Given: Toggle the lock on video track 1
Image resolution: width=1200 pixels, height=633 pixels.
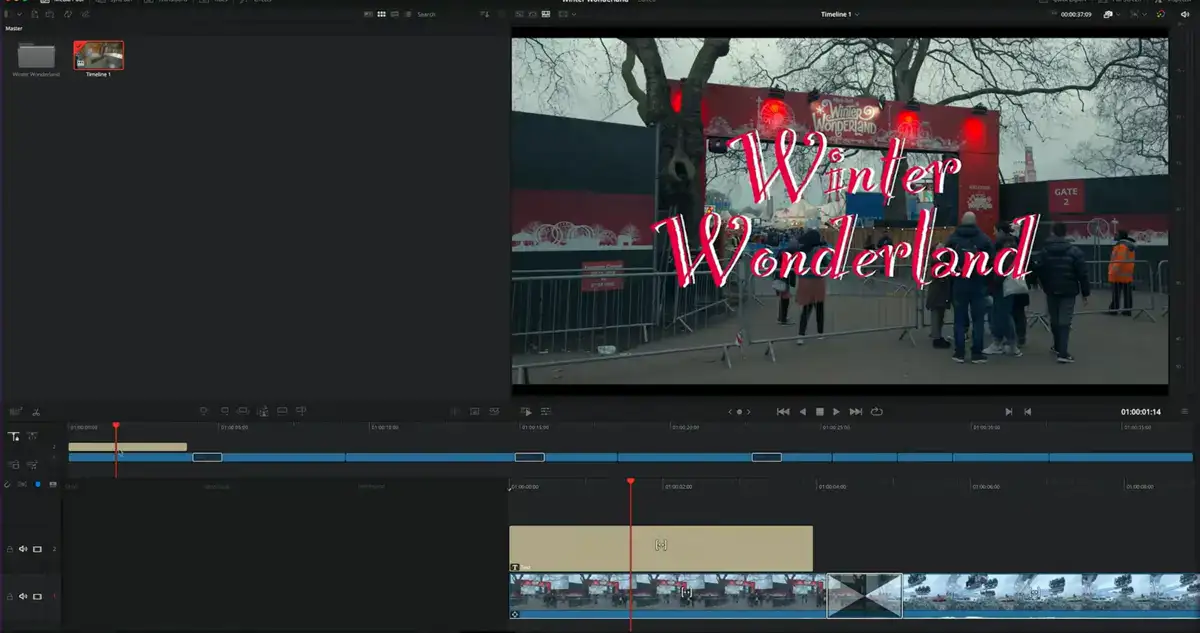Looking at the screenshot, I should [10, 596].
